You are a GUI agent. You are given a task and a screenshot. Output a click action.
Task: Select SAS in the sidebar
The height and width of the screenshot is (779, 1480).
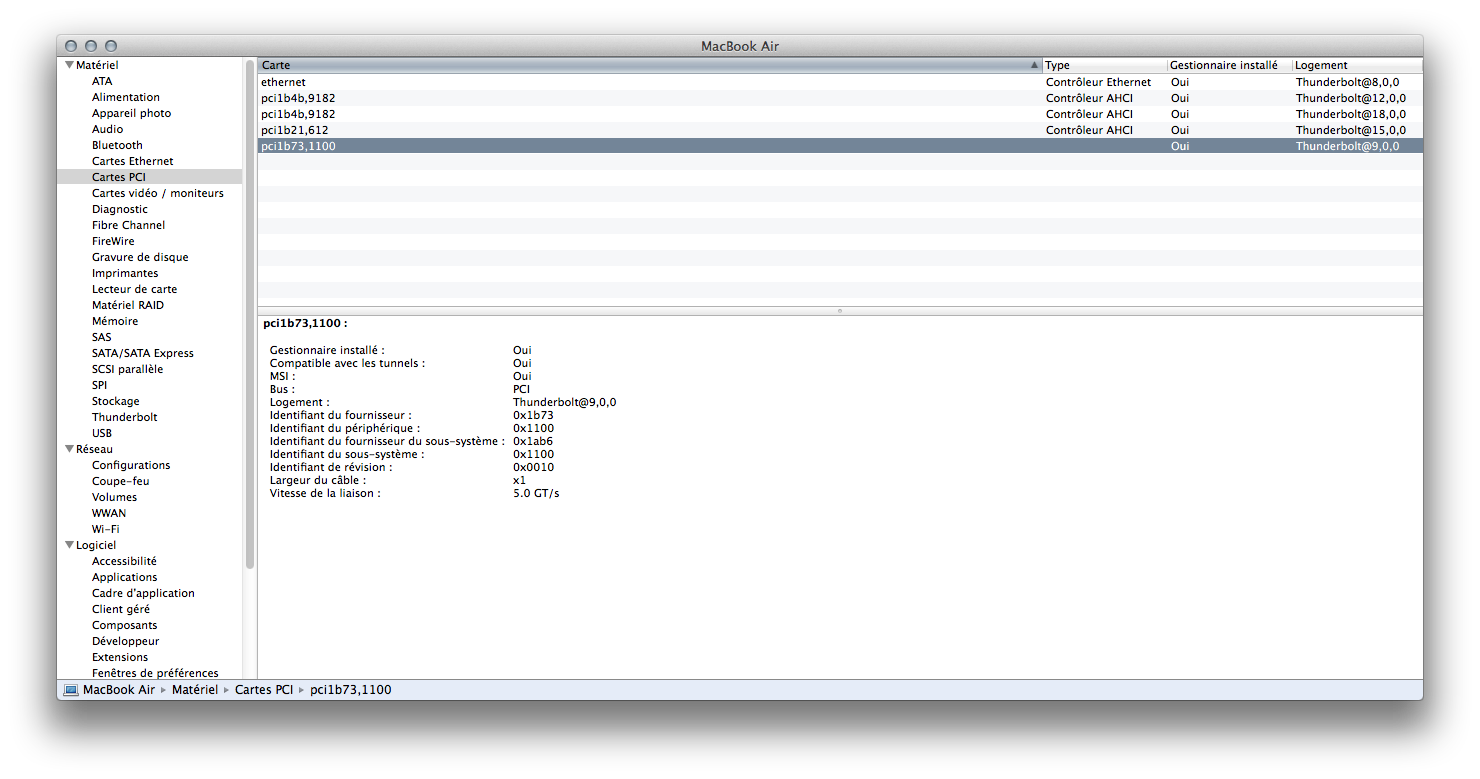pos(102,337)
